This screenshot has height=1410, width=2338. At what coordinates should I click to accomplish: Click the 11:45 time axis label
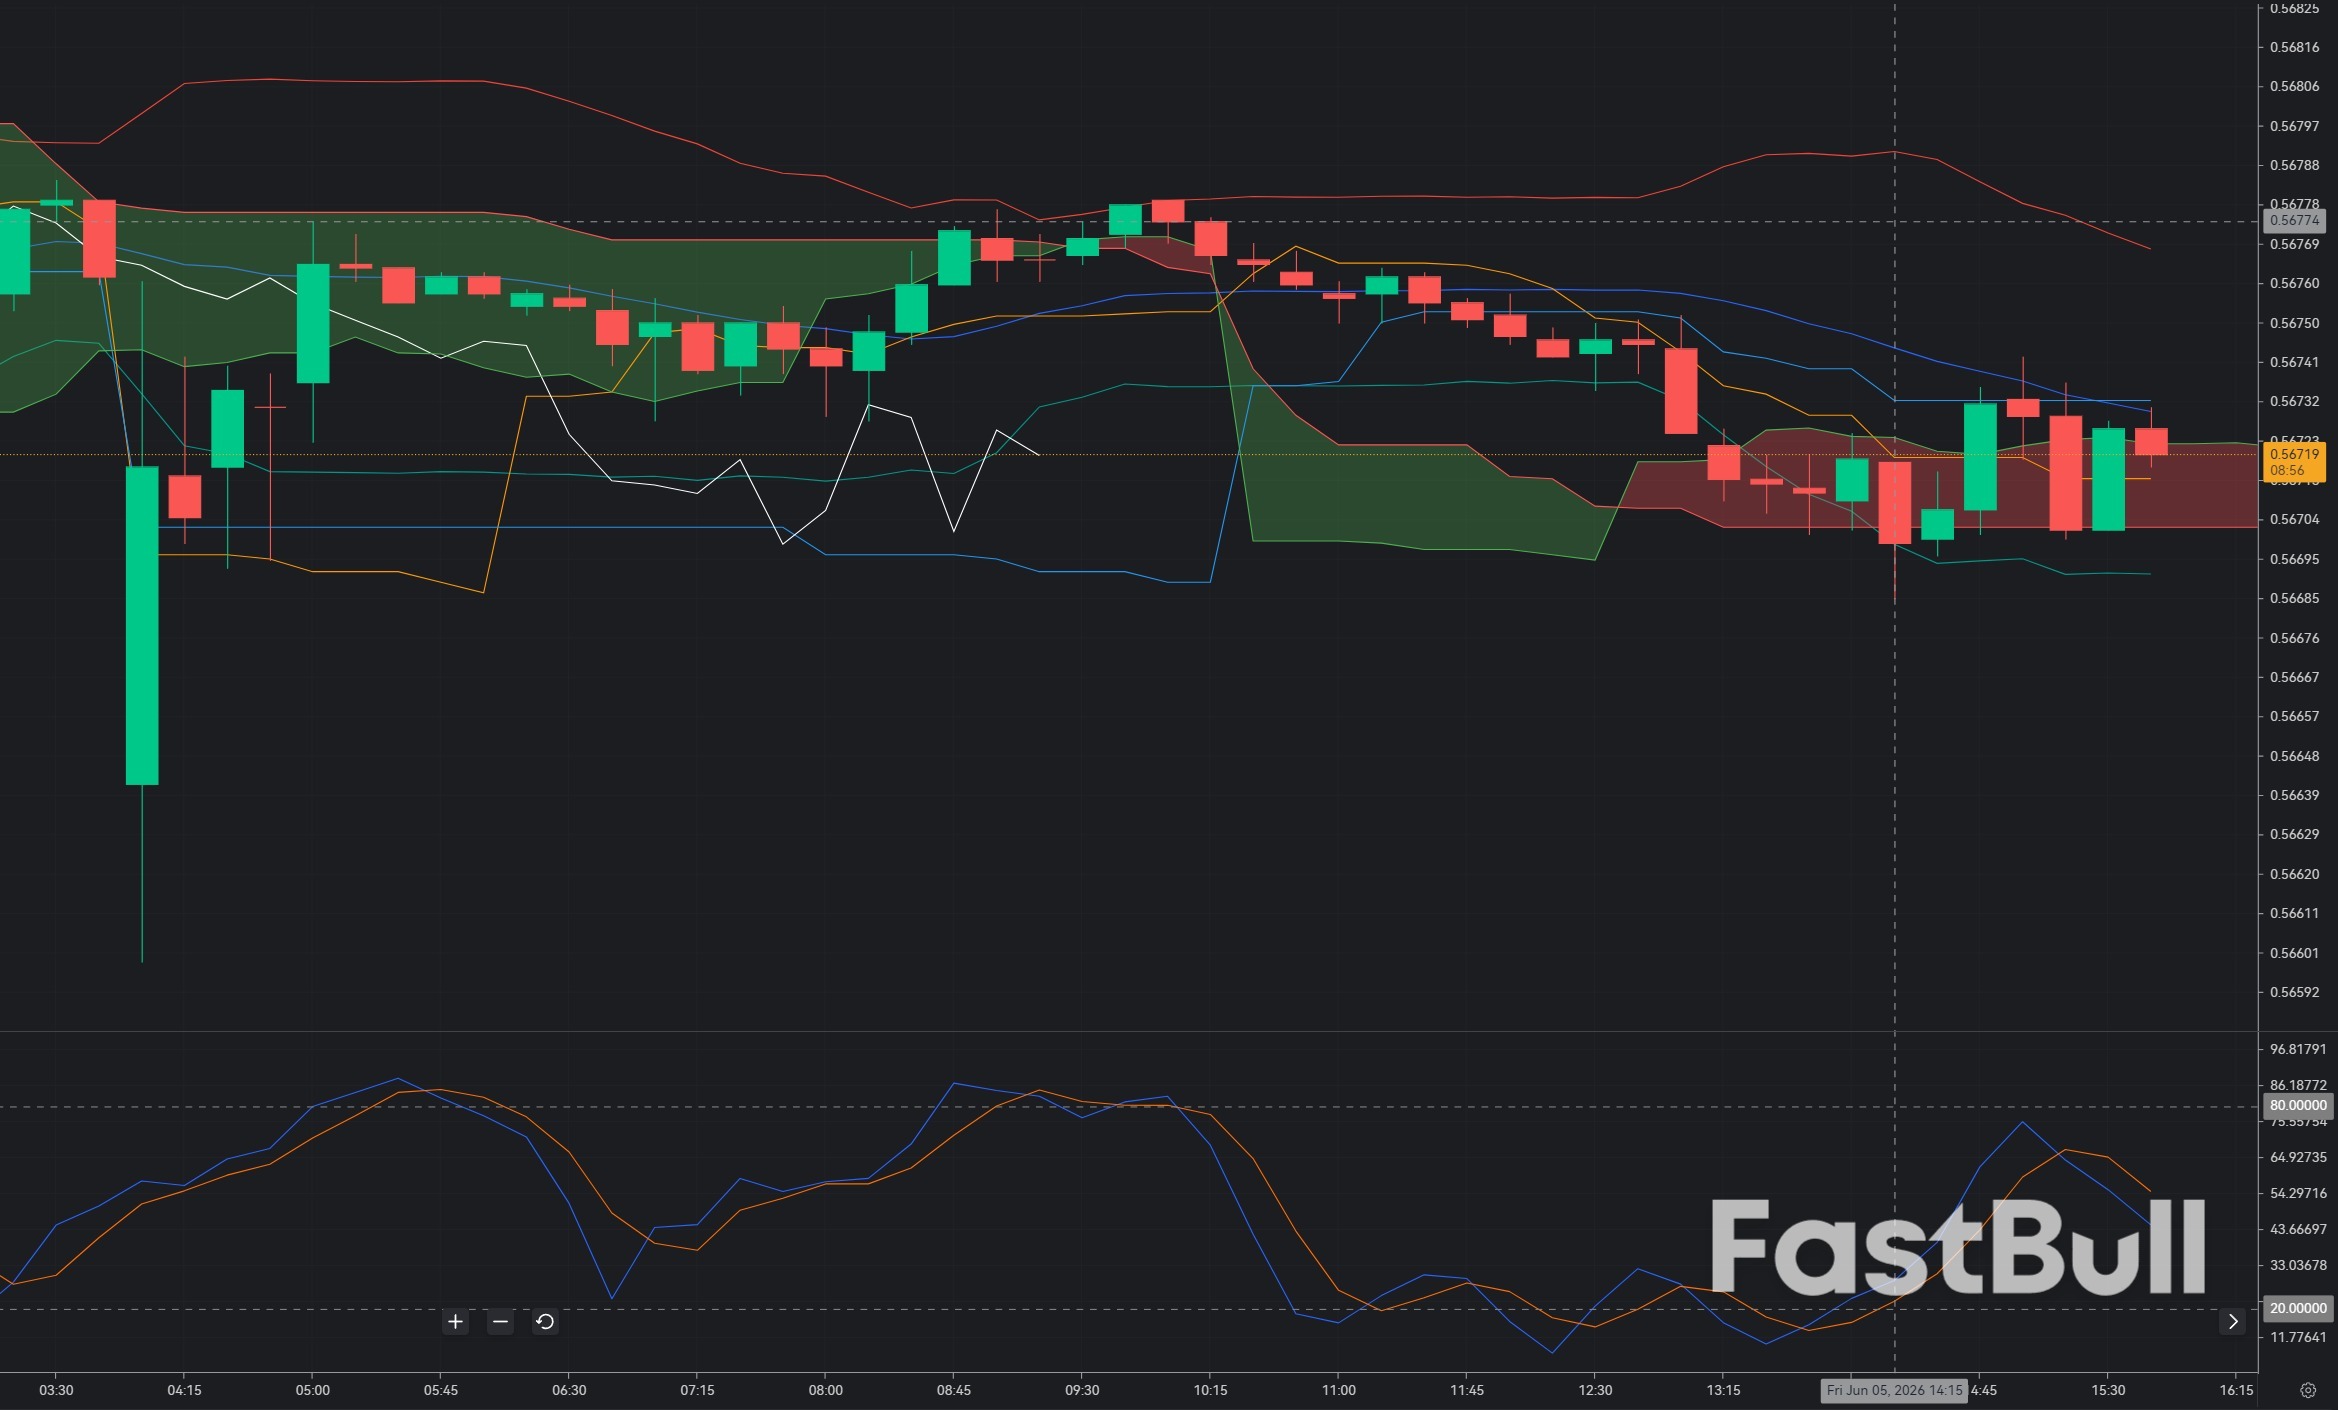pyautogui.click(x=1467, y=1390)
